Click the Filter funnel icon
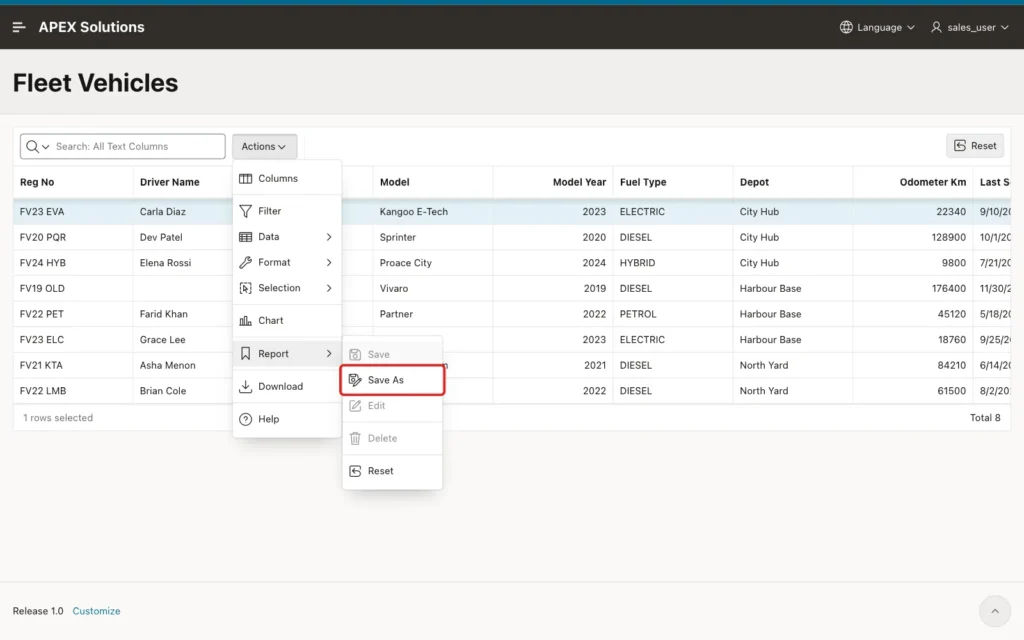Screen dimensions: 1024x640 point(246,211)
